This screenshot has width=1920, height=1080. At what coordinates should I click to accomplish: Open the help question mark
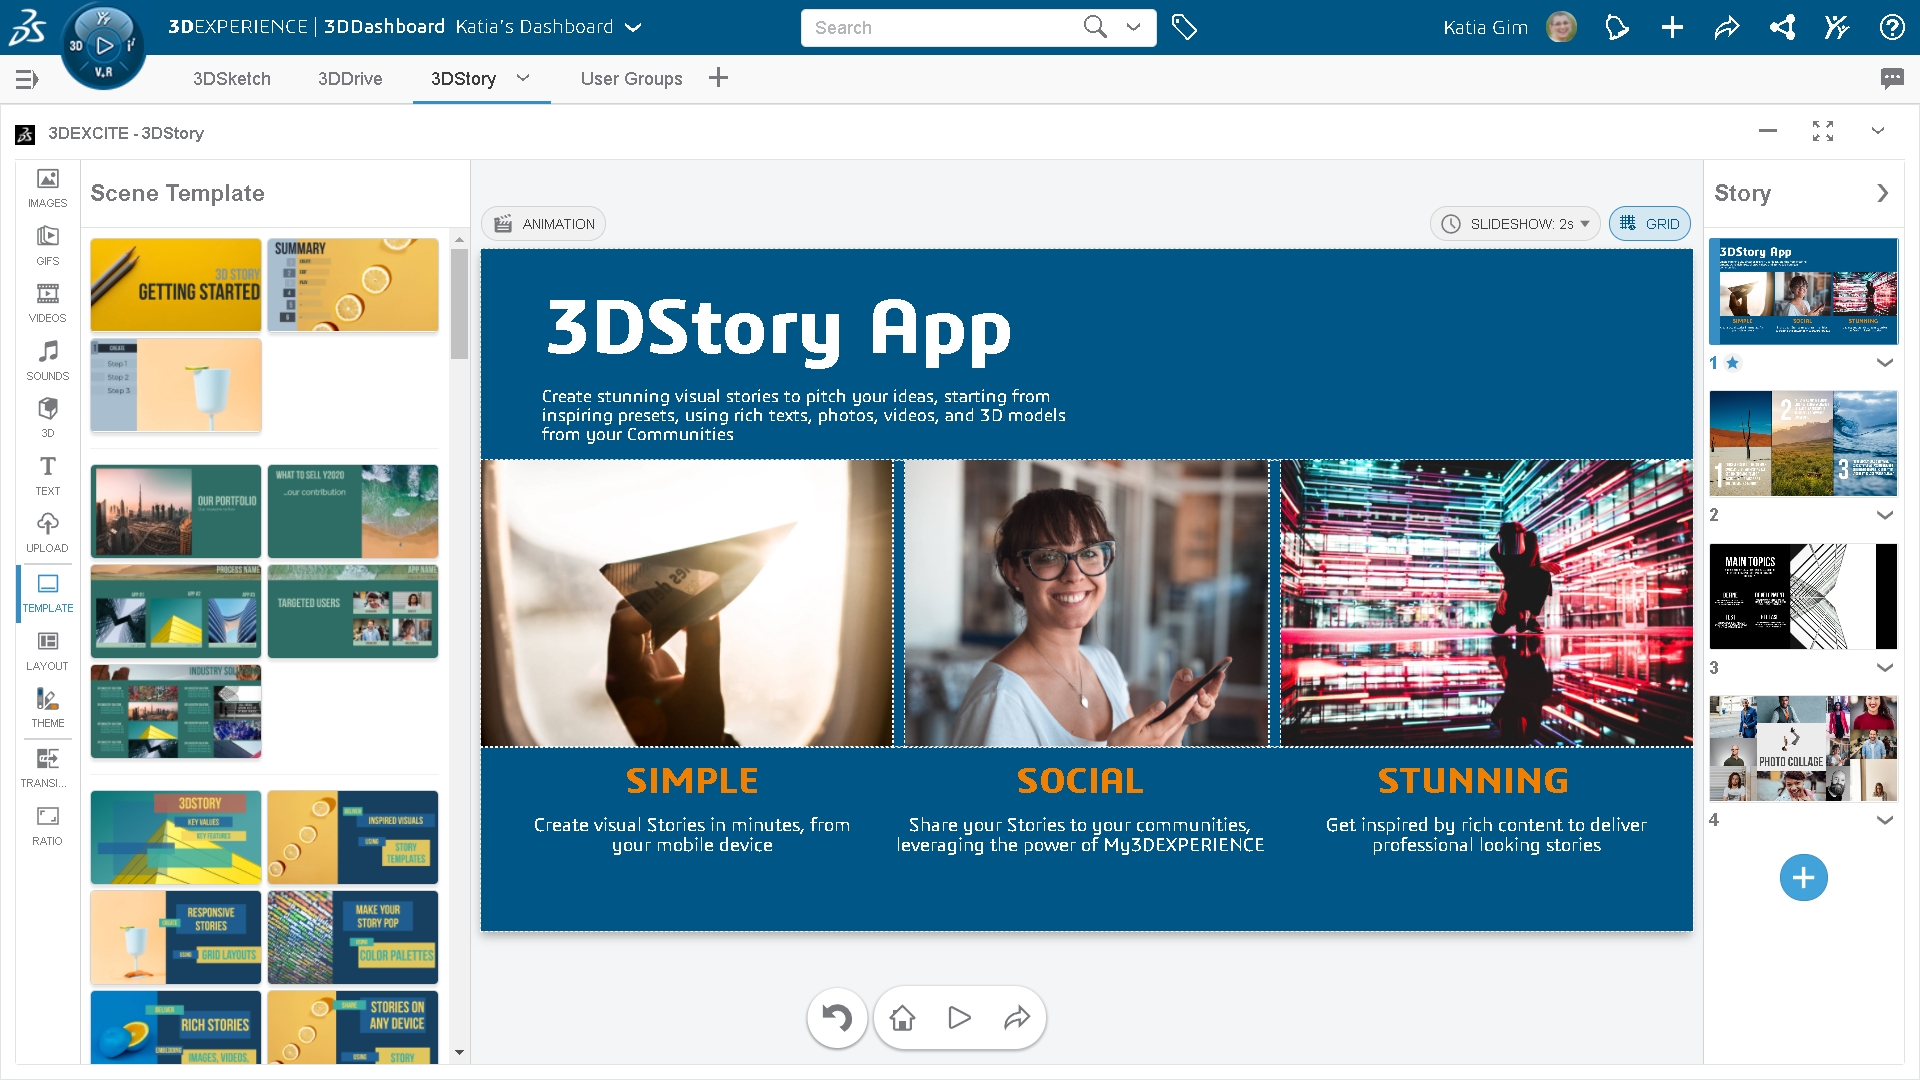point(1892,27)
